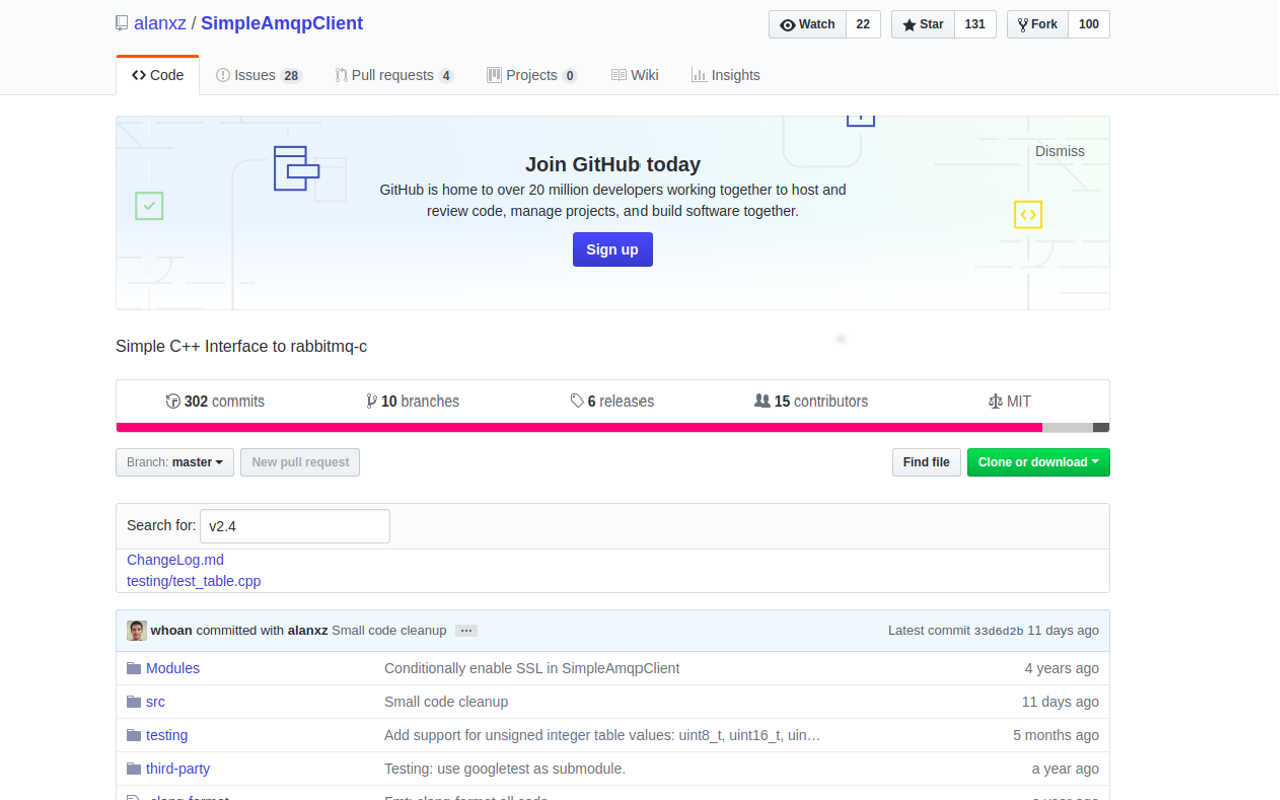Open commit 'Testing: use googletest as submodule.'
The height and width of the screenshot is (800, 1280).
(505, 769)
